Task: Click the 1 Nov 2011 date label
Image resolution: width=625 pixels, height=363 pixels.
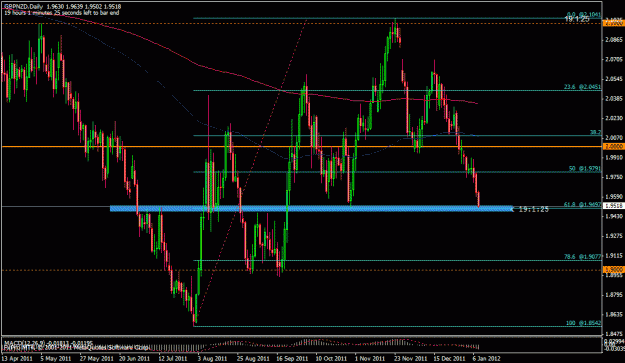Action: [x=370, y=358]
